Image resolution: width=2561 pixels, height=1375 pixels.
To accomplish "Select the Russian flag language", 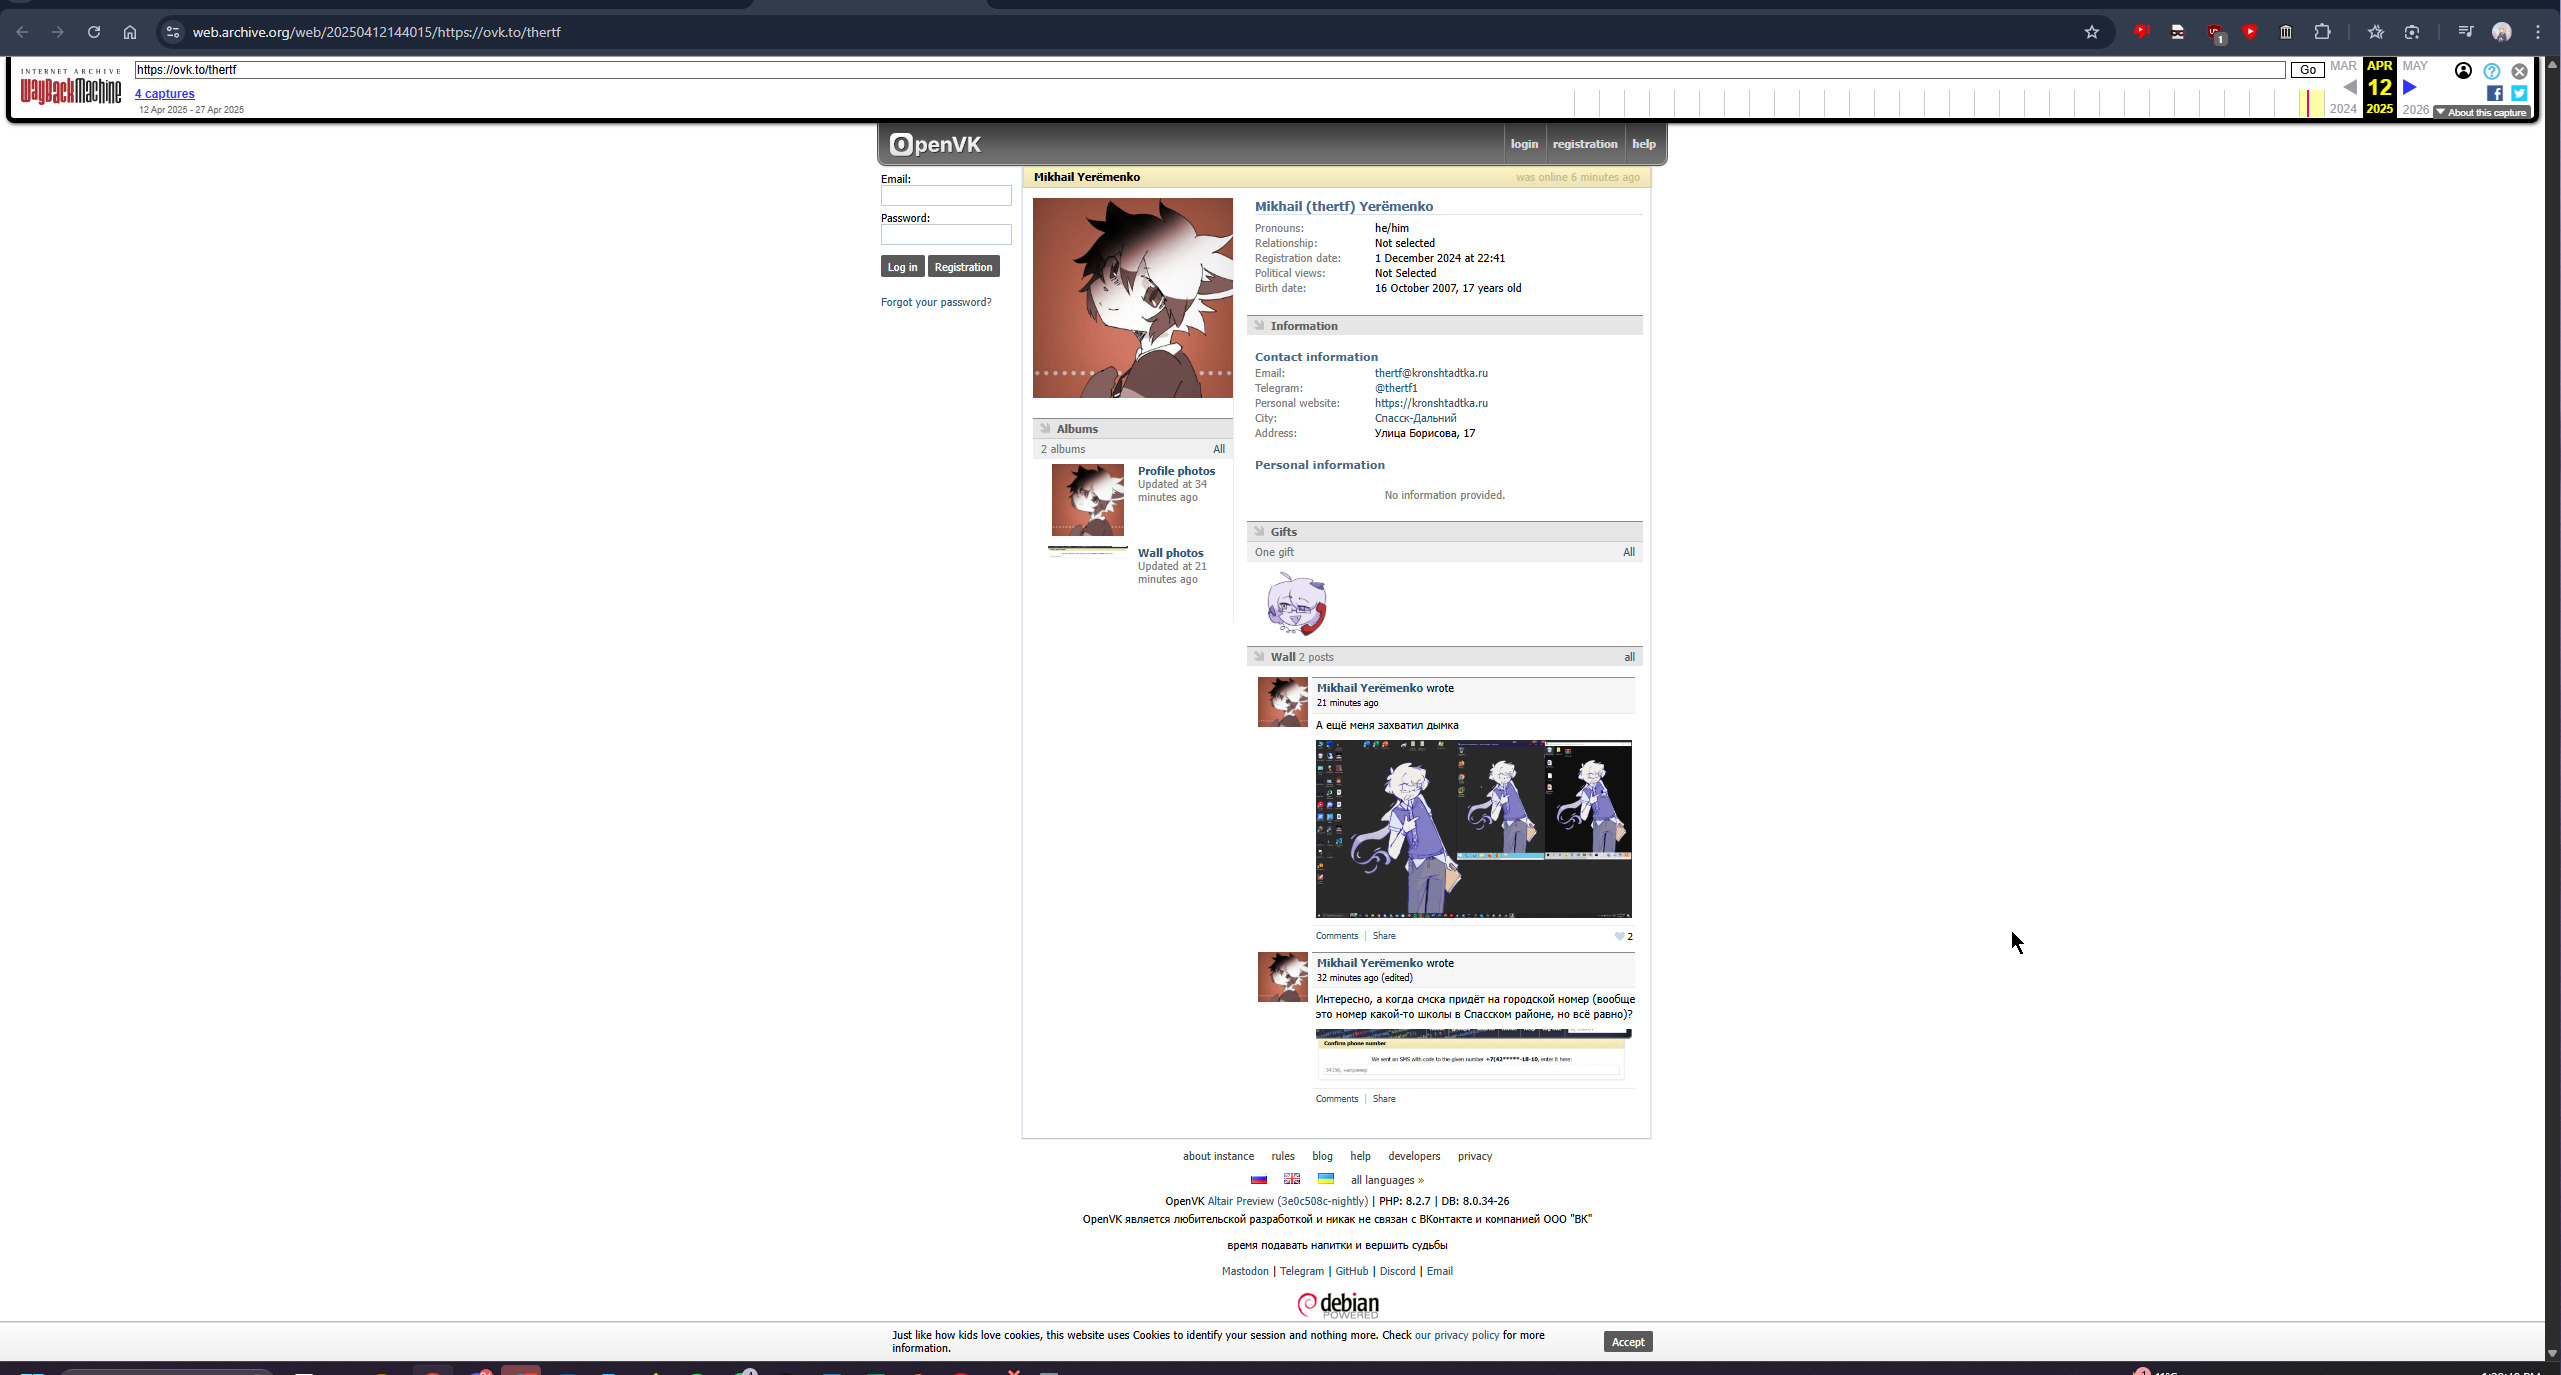I will pyautogui.click(x=1259, y=1179).
